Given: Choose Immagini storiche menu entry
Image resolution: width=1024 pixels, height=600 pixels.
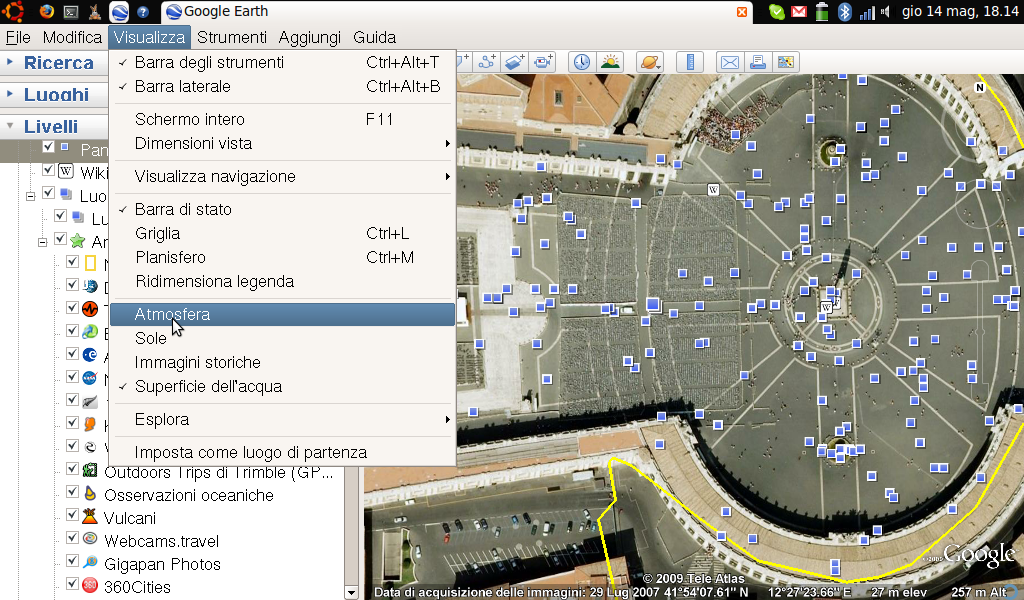Looking at the screenshot, I should 282,362.
